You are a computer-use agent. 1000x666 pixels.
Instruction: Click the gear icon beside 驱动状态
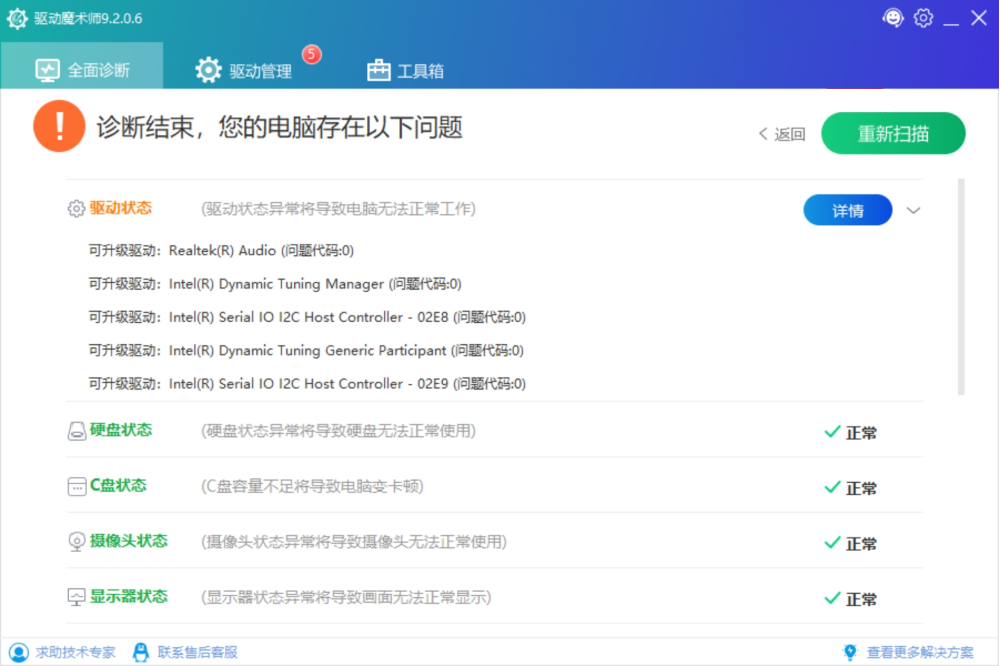click(75, 208)
